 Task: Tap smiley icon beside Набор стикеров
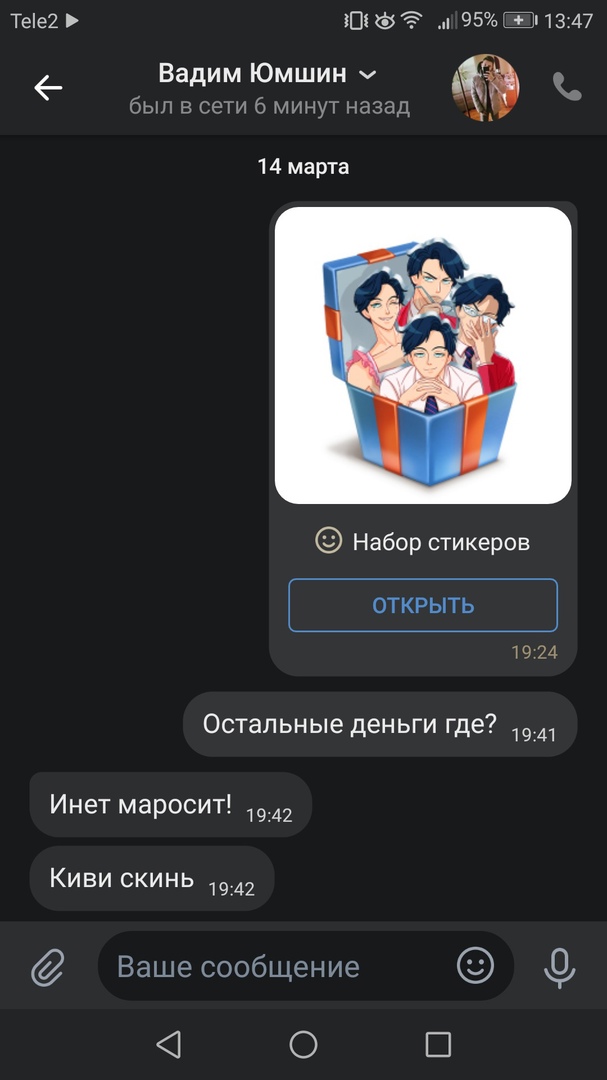[x=329, y=541]
